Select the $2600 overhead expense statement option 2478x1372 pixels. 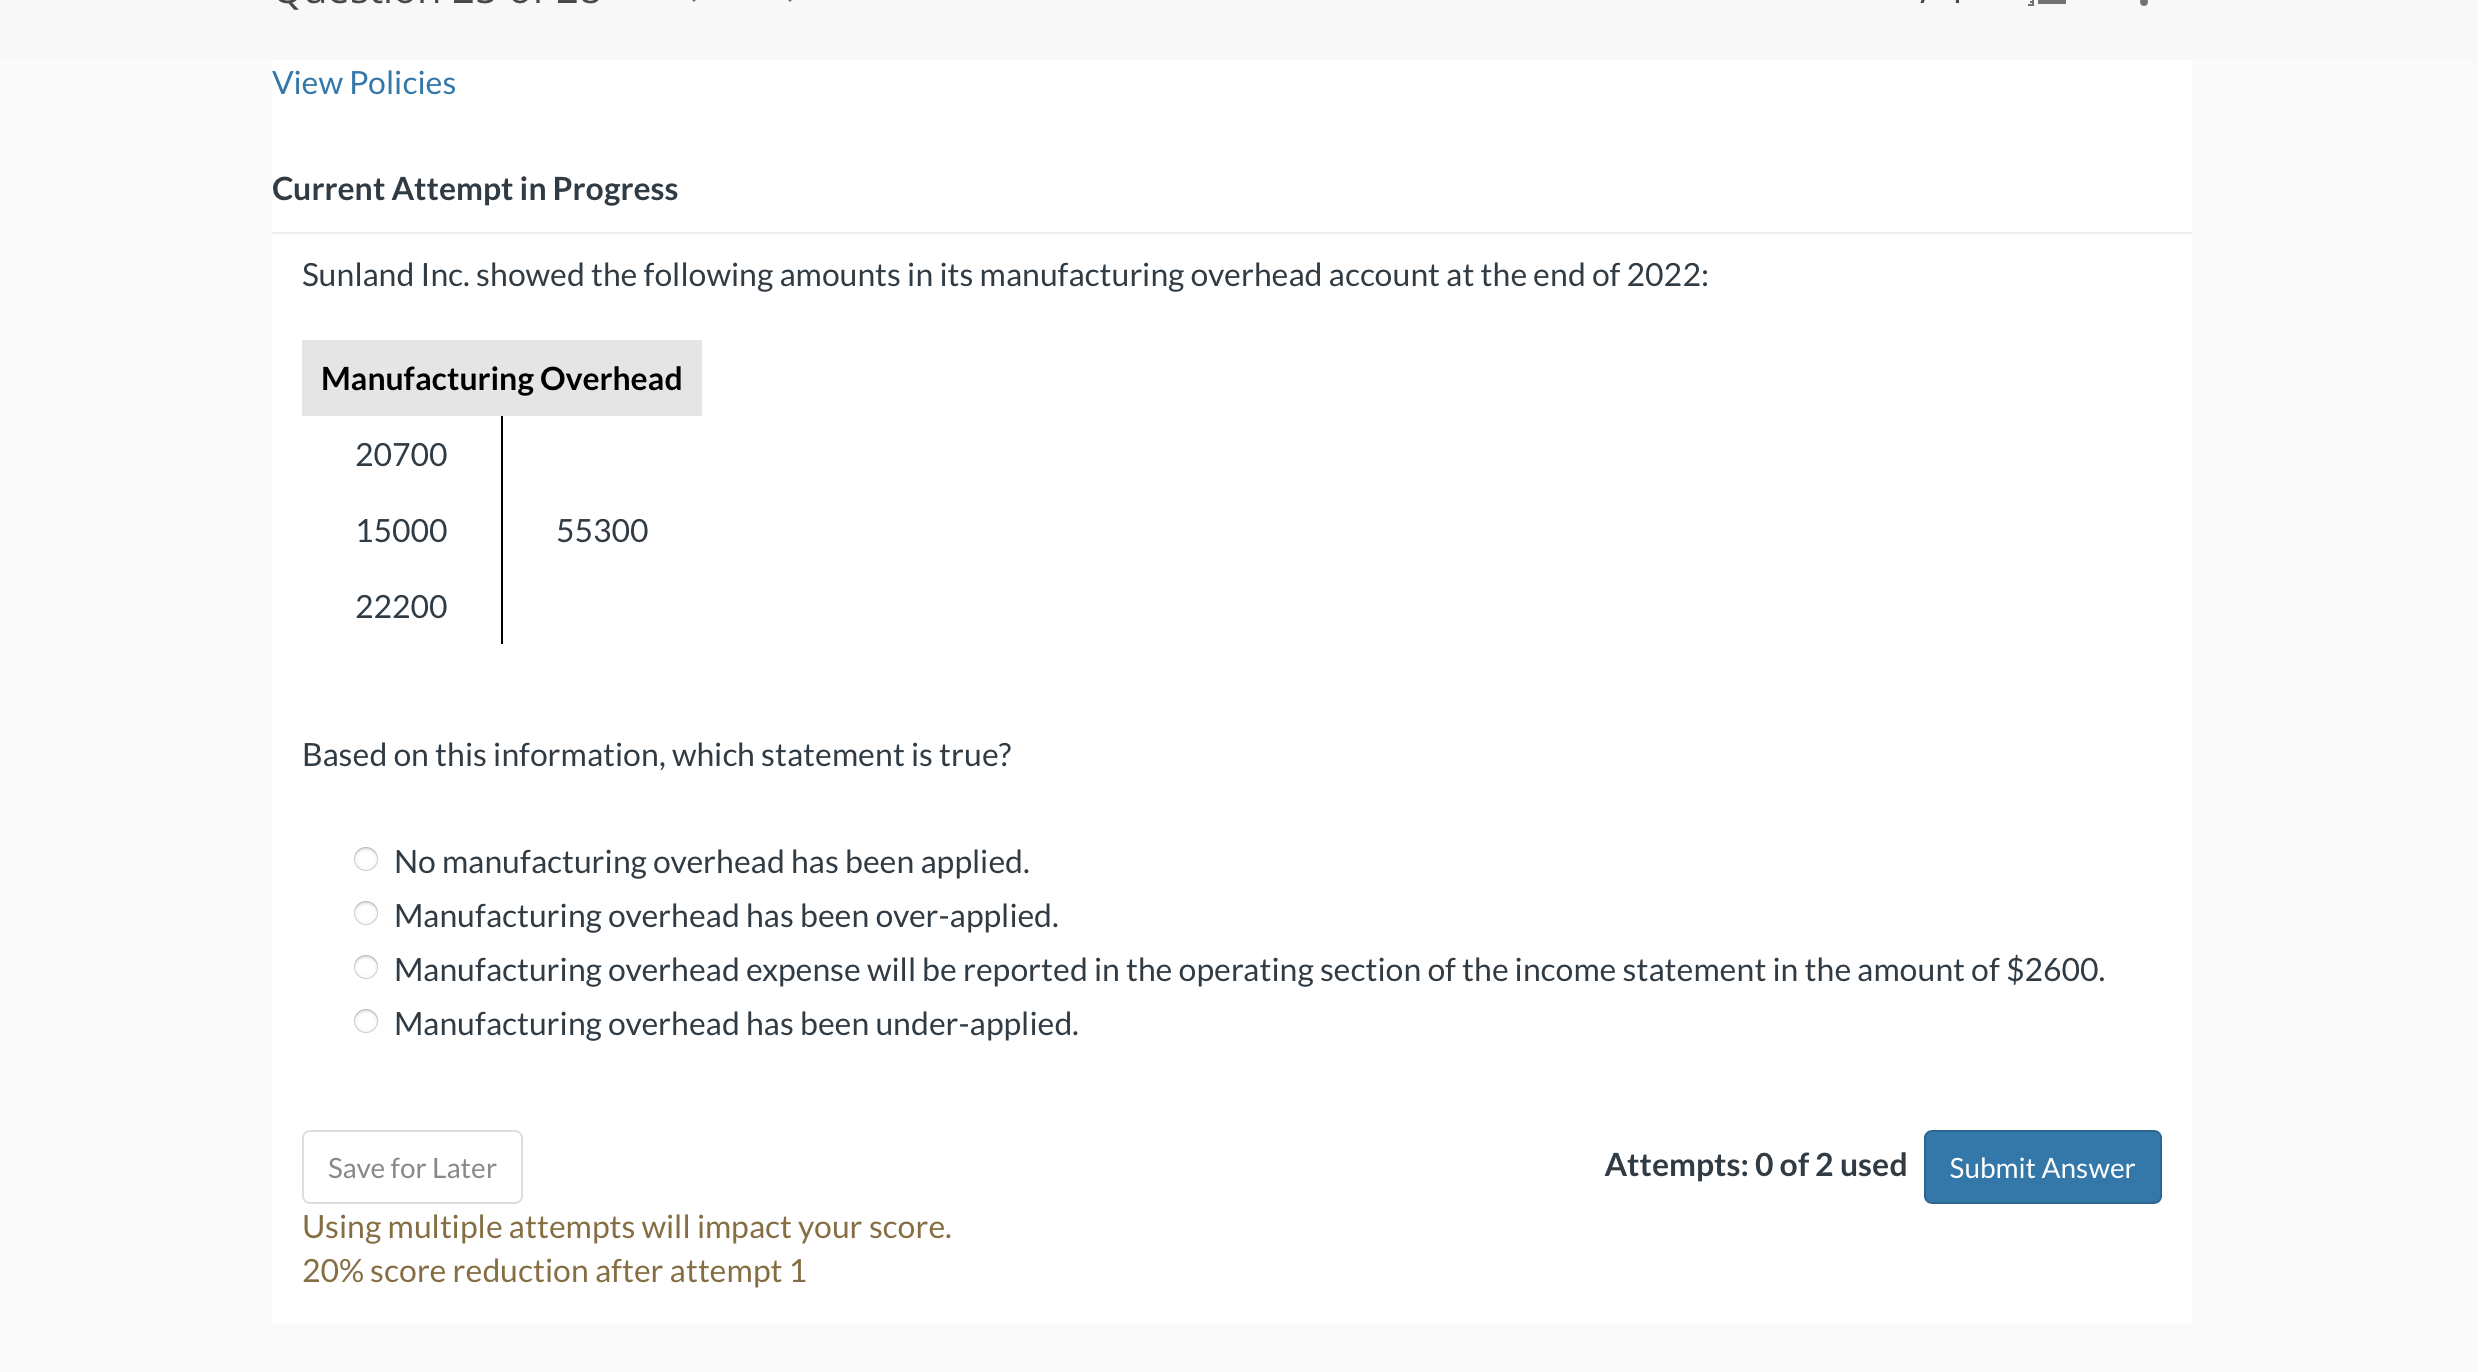(366, 966)
